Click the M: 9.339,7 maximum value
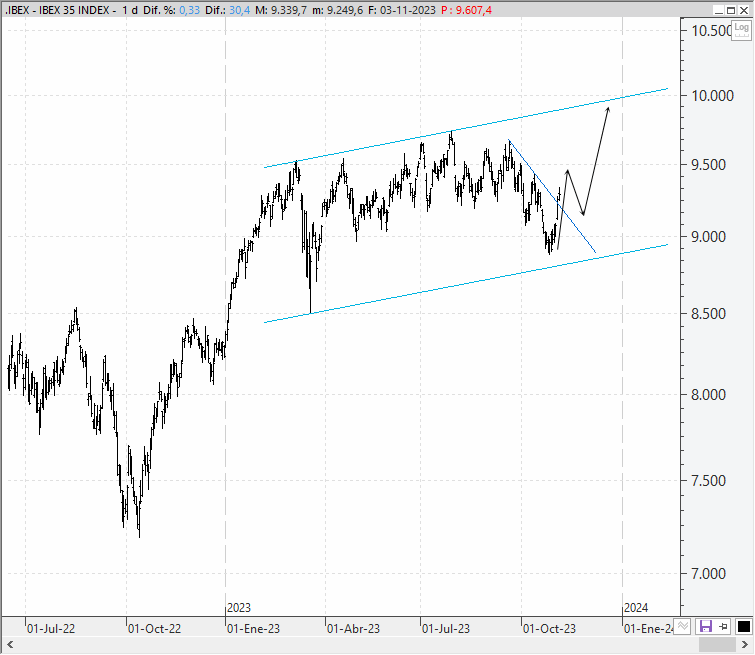This screenshot has width=755, height=655. (x=281, y=10)
